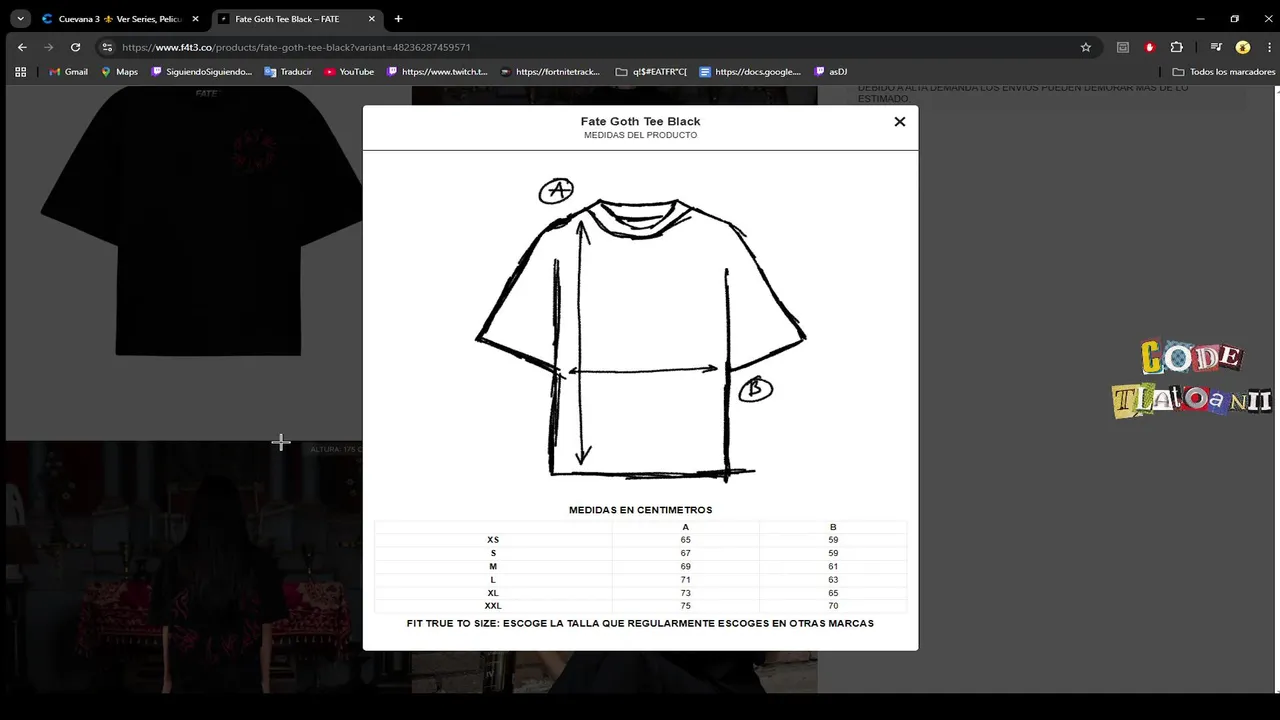Open the tab search dropdown
The image size is (1280, 720).
point(20,18)
